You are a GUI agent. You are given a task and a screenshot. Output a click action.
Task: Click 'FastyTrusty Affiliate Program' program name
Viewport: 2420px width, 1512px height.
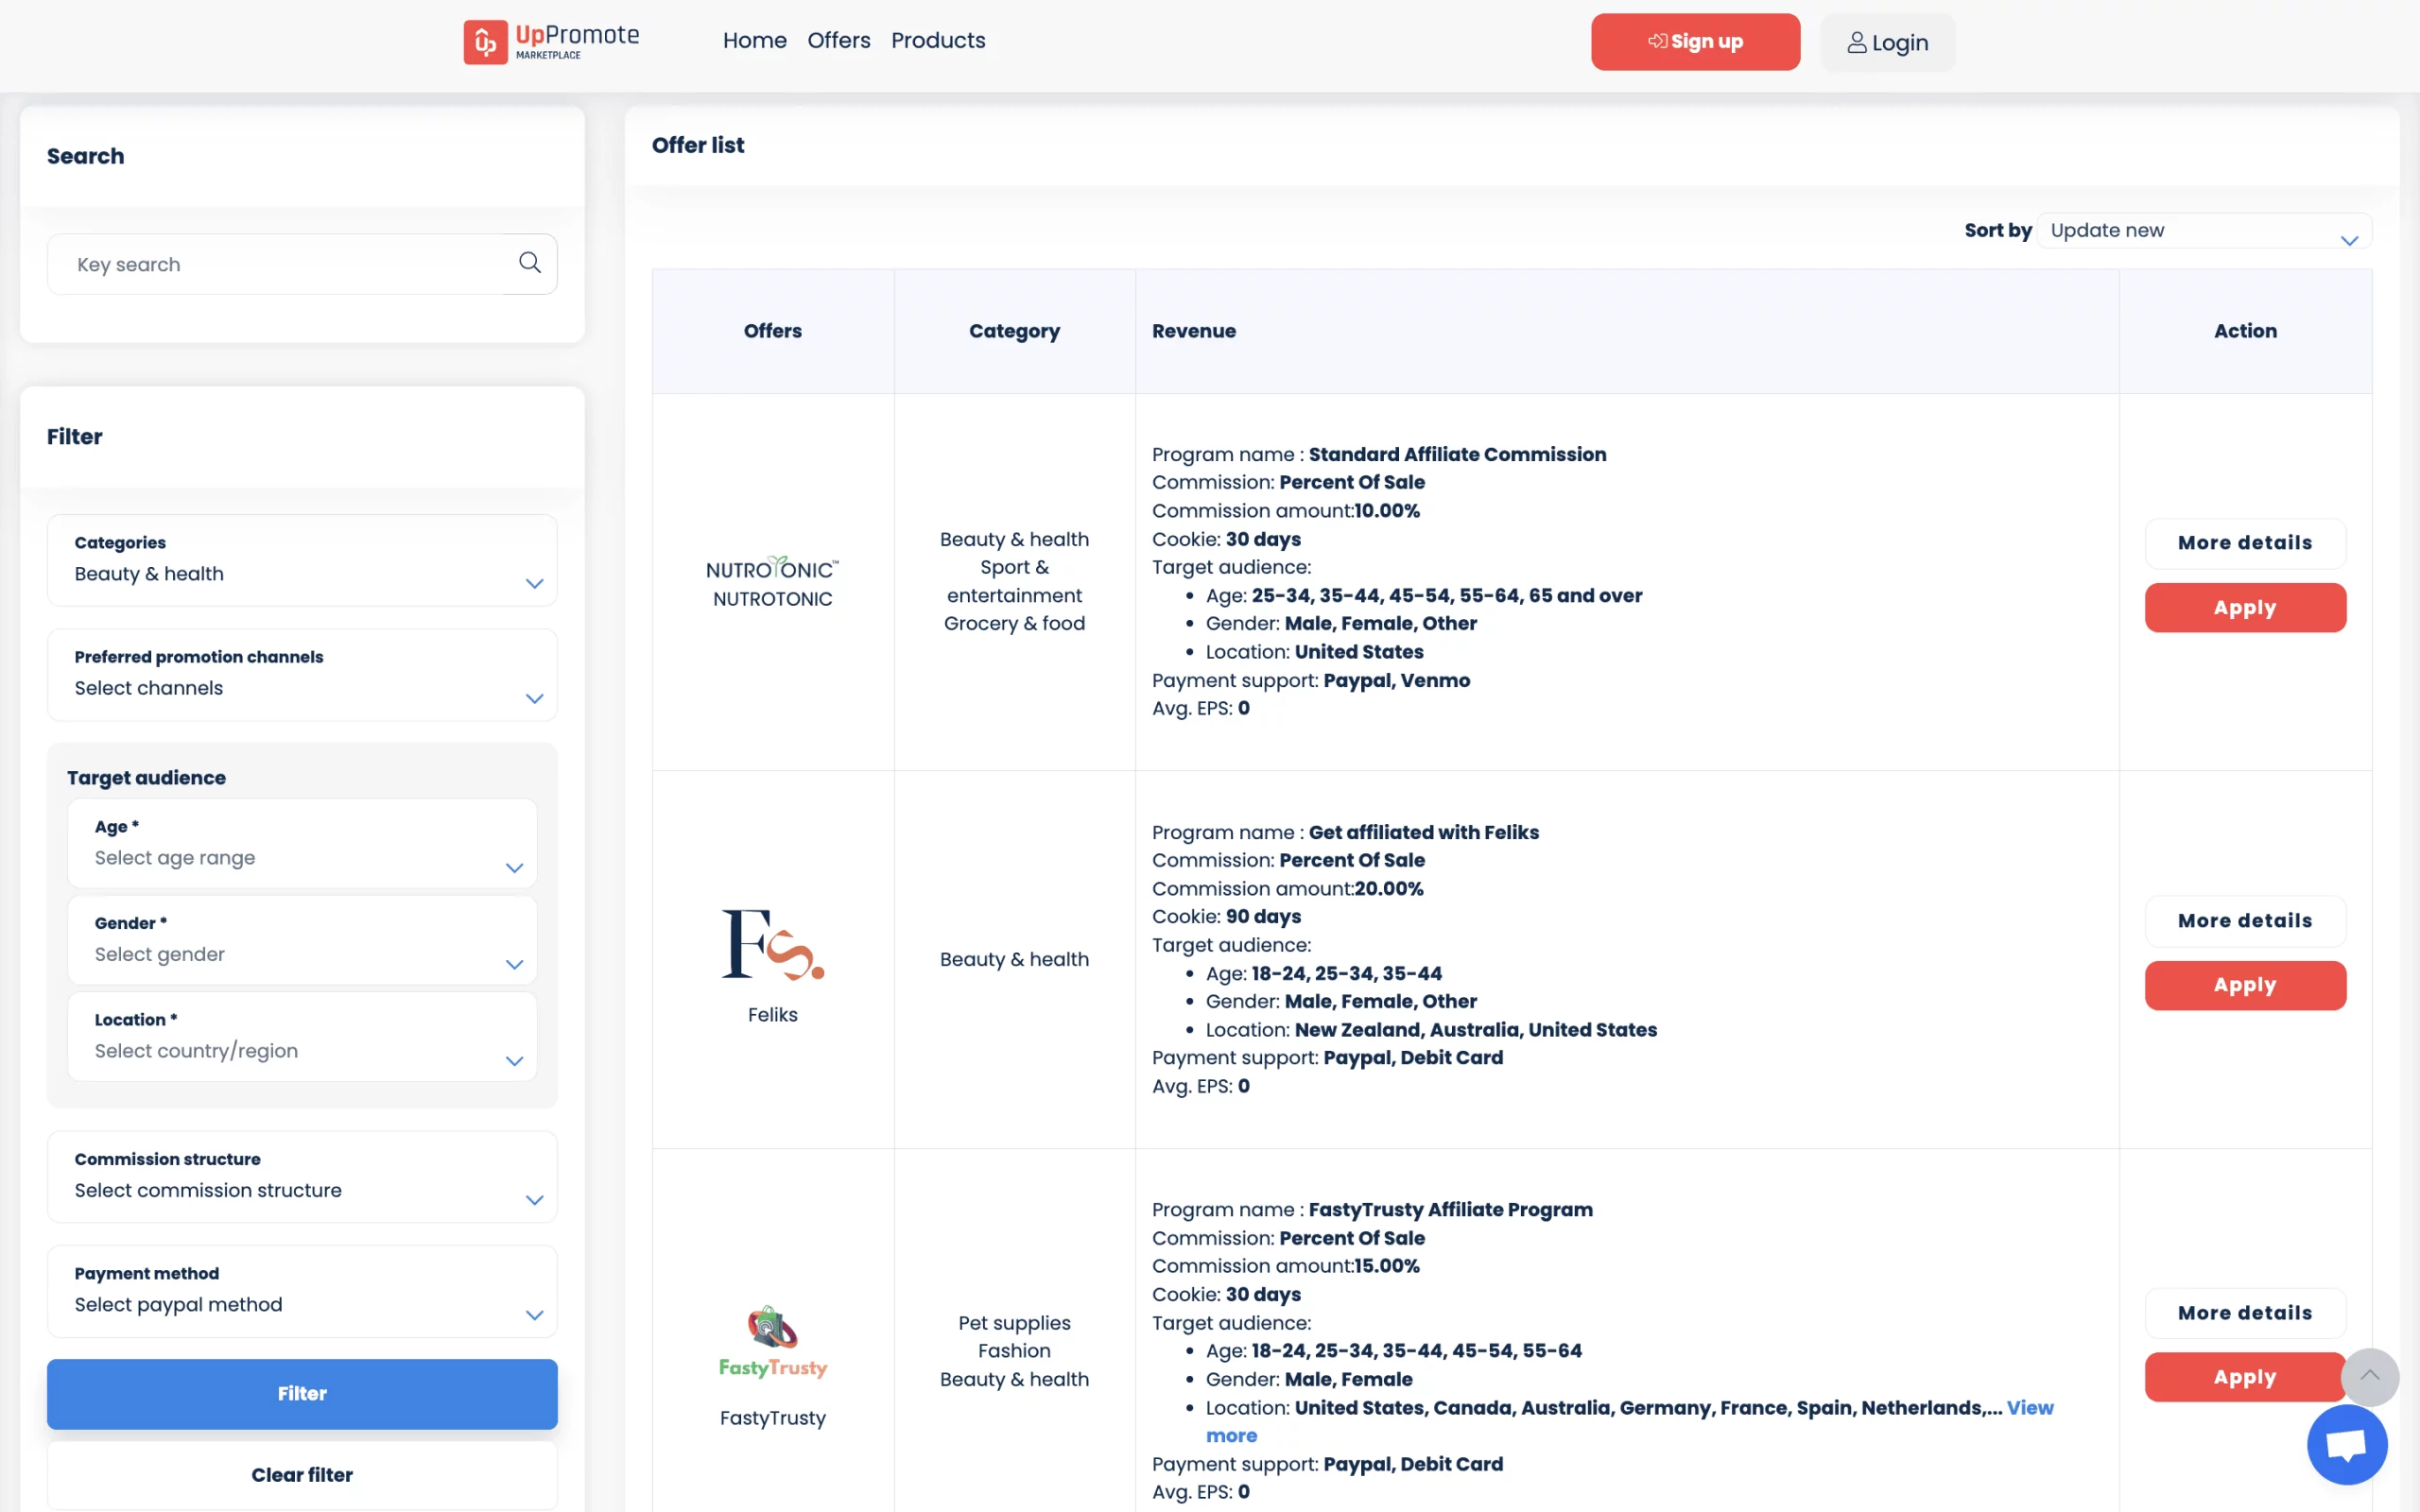pos(1450,1209)
